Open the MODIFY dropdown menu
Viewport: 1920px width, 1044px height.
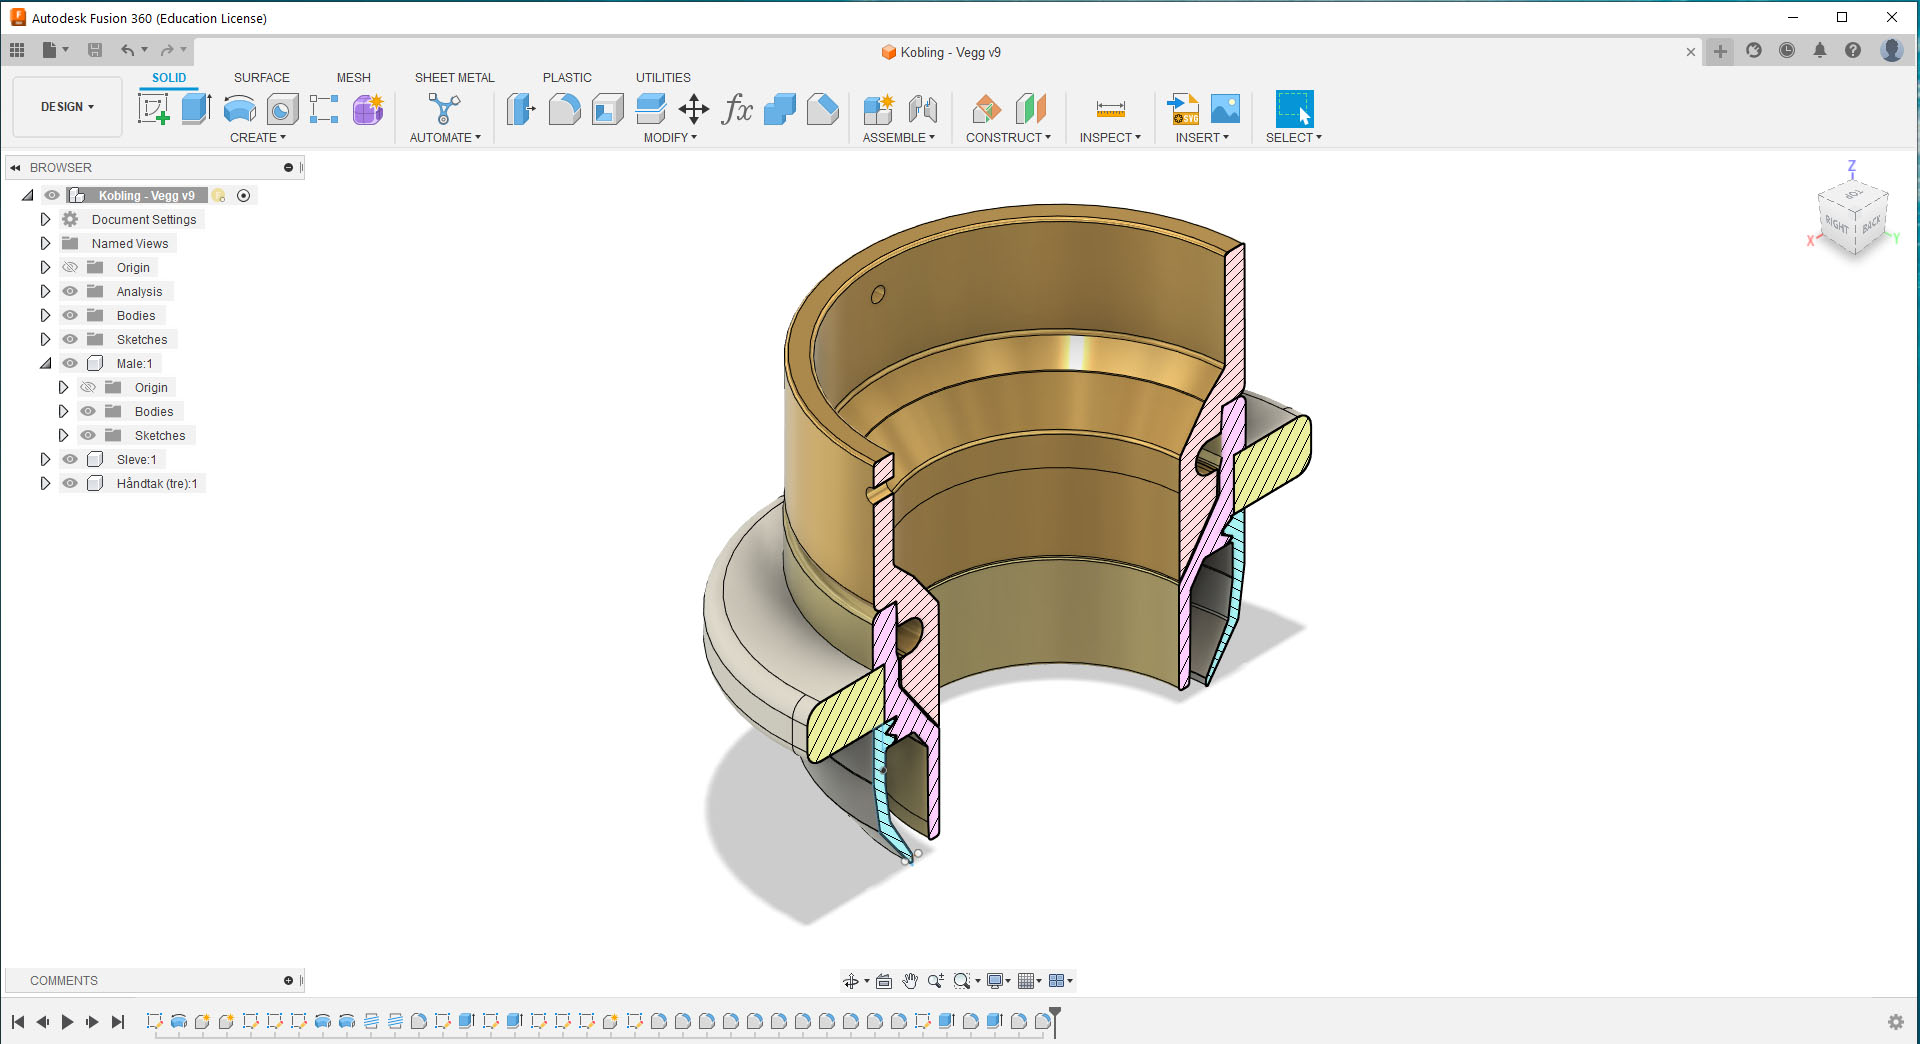coord(670,138)
